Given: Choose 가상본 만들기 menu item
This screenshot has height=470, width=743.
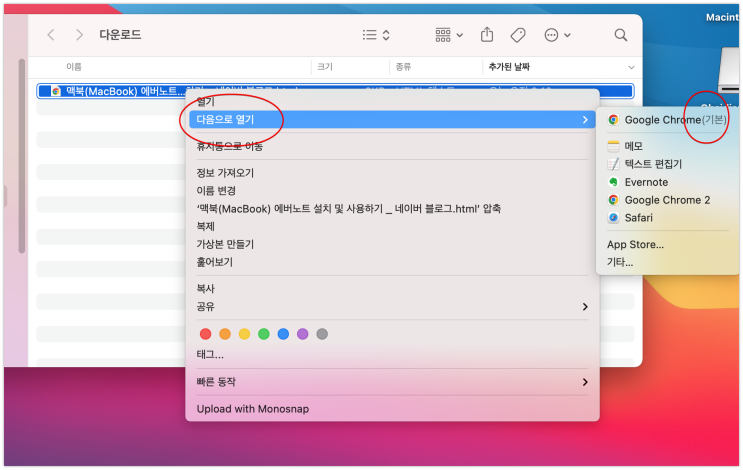Looking at the screenshot, I should click(x=225, y=244).
